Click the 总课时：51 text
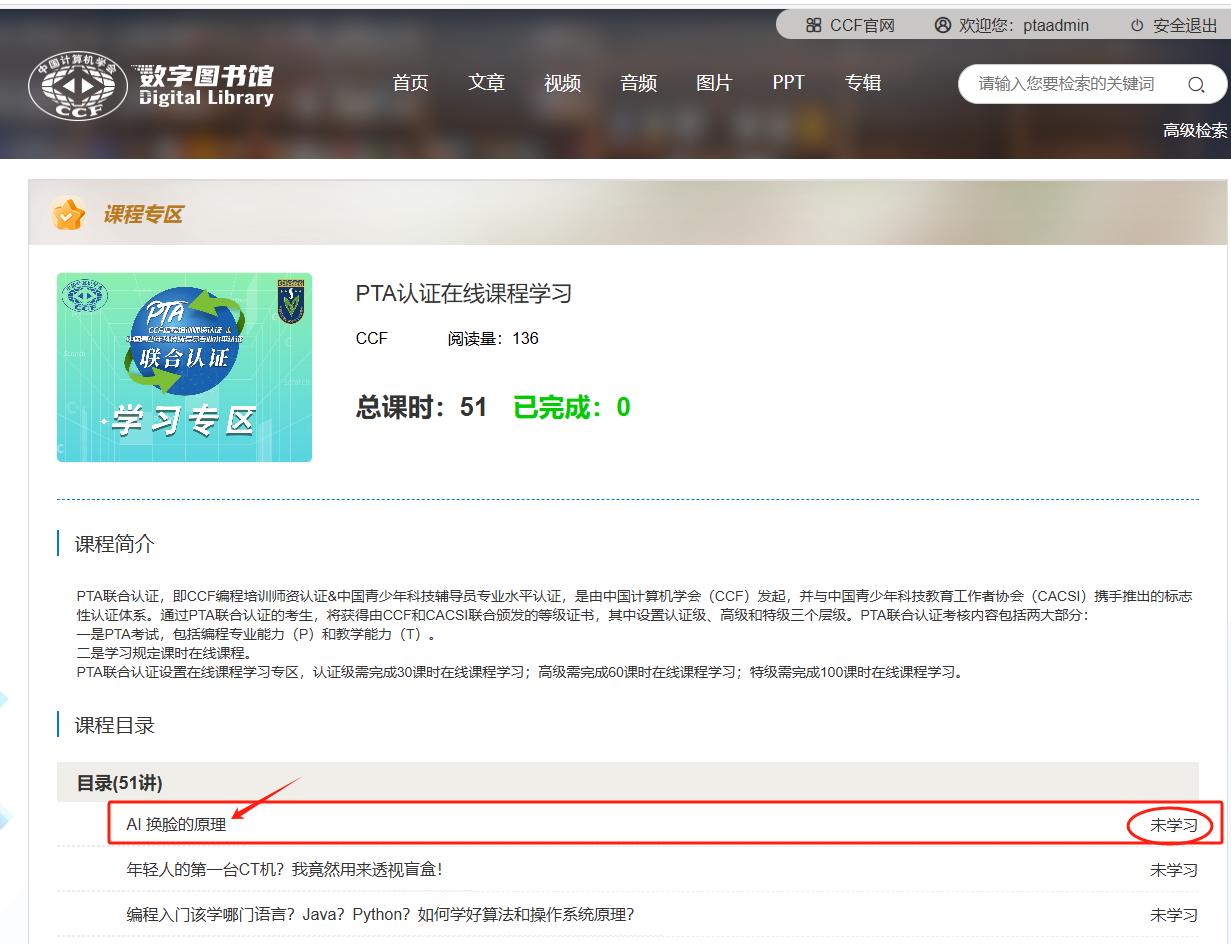The width and height of the screenshot is (1231, 944). 421,407
